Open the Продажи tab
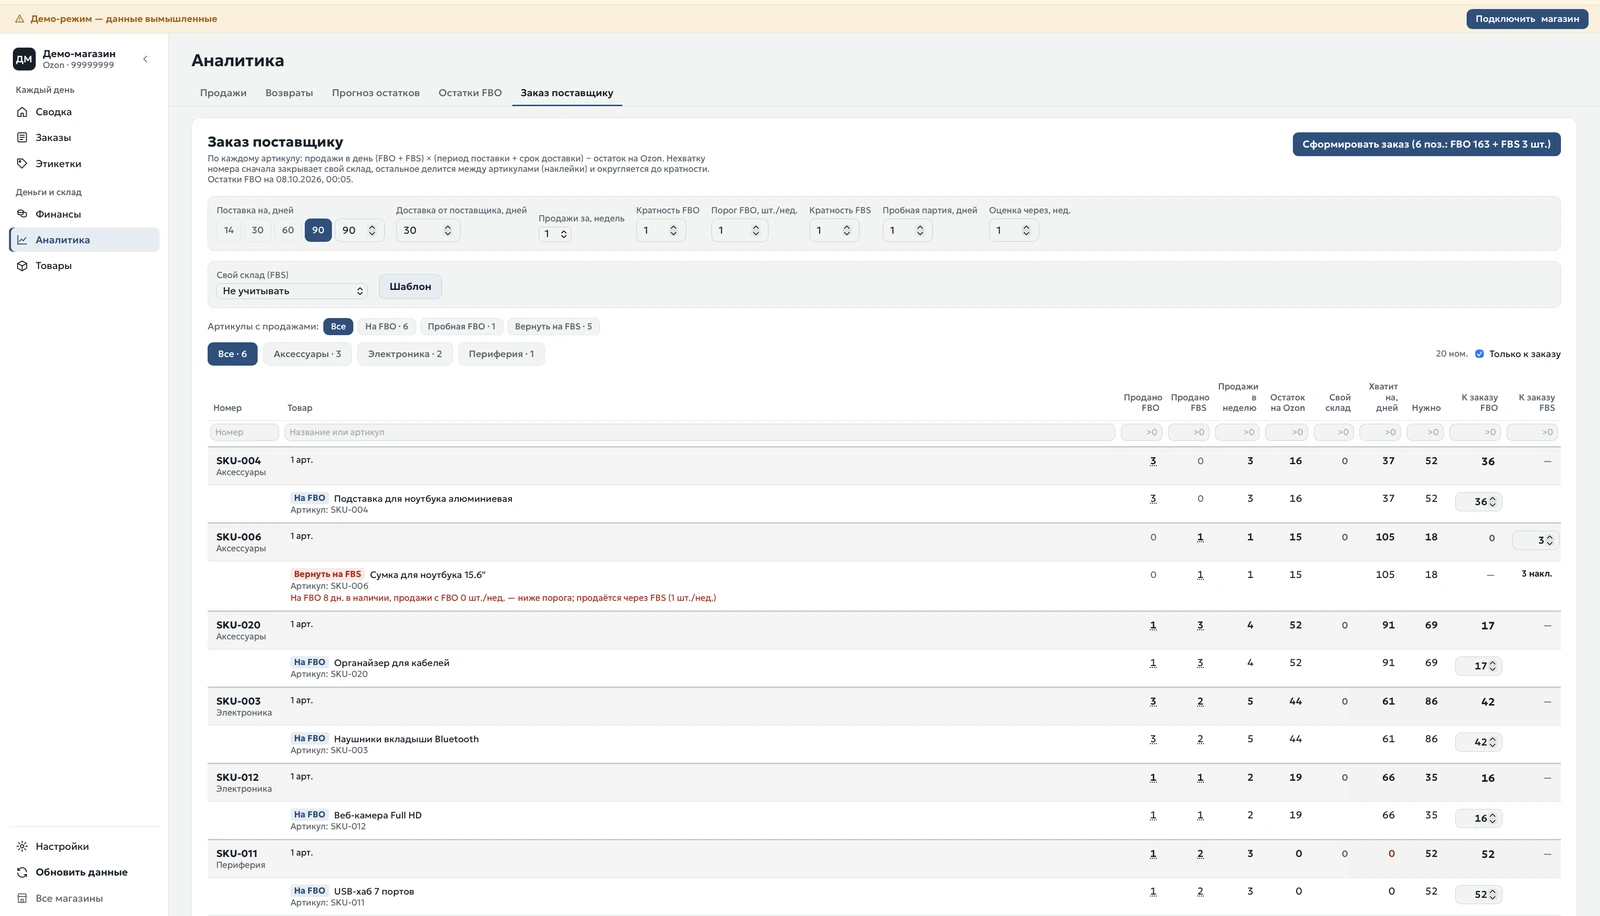Viewport: 1600px width, 916px height. pos(223,93)
